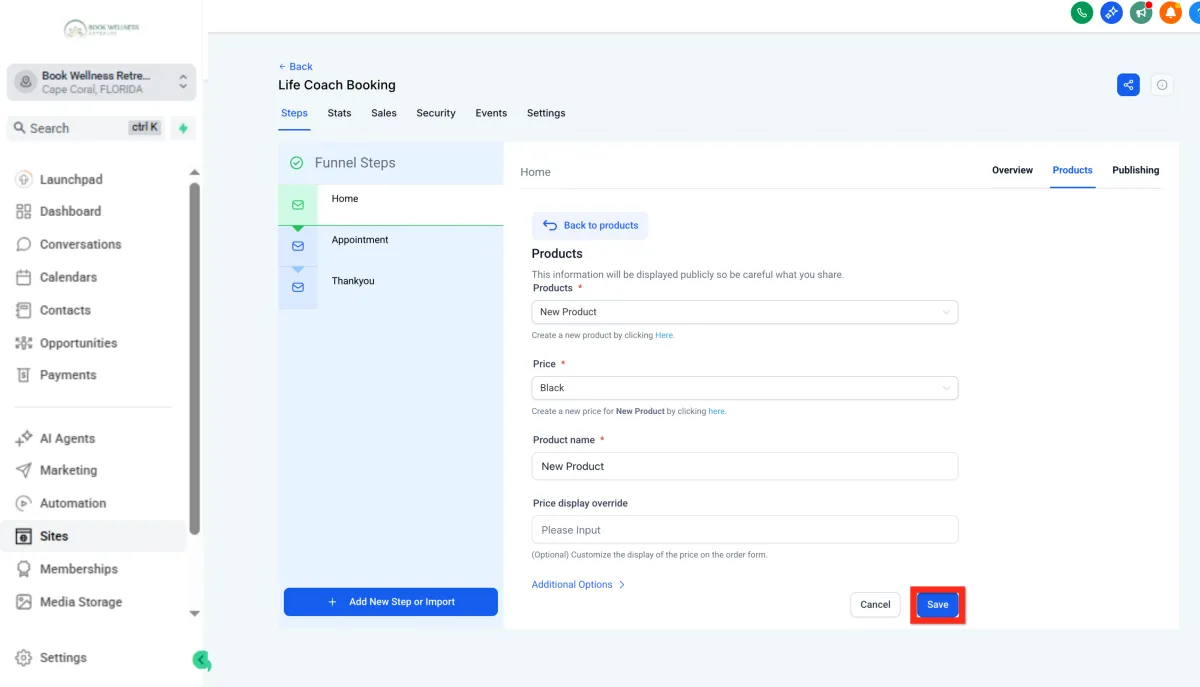Select the Thankyou funnel step
The height and width of the screenshot is (687, 1200).
pos(391,287)
